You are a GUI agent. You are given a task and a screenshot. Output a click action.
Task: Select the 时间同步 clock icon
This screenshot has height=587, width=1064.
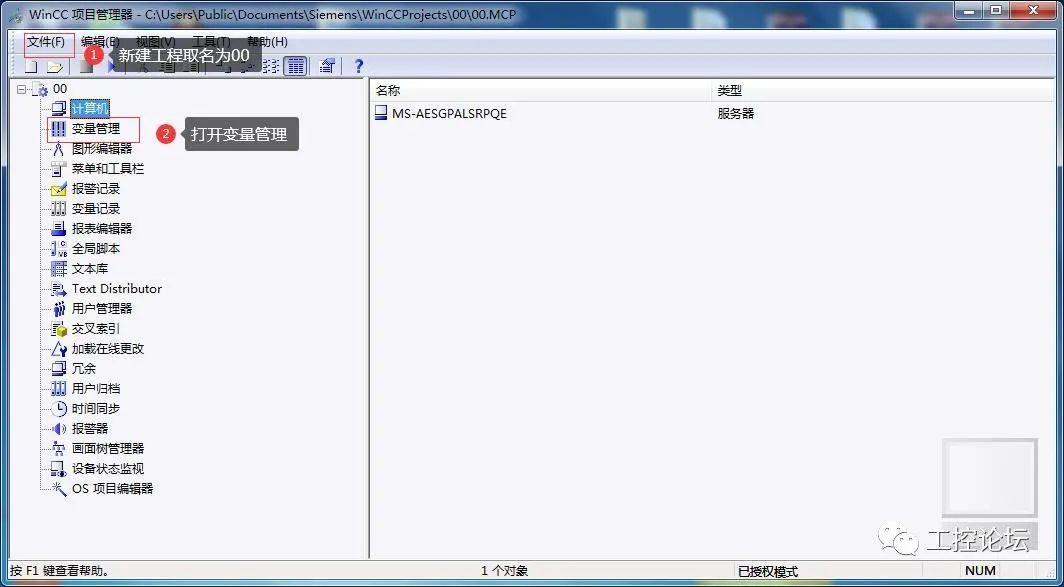(60, 409)
